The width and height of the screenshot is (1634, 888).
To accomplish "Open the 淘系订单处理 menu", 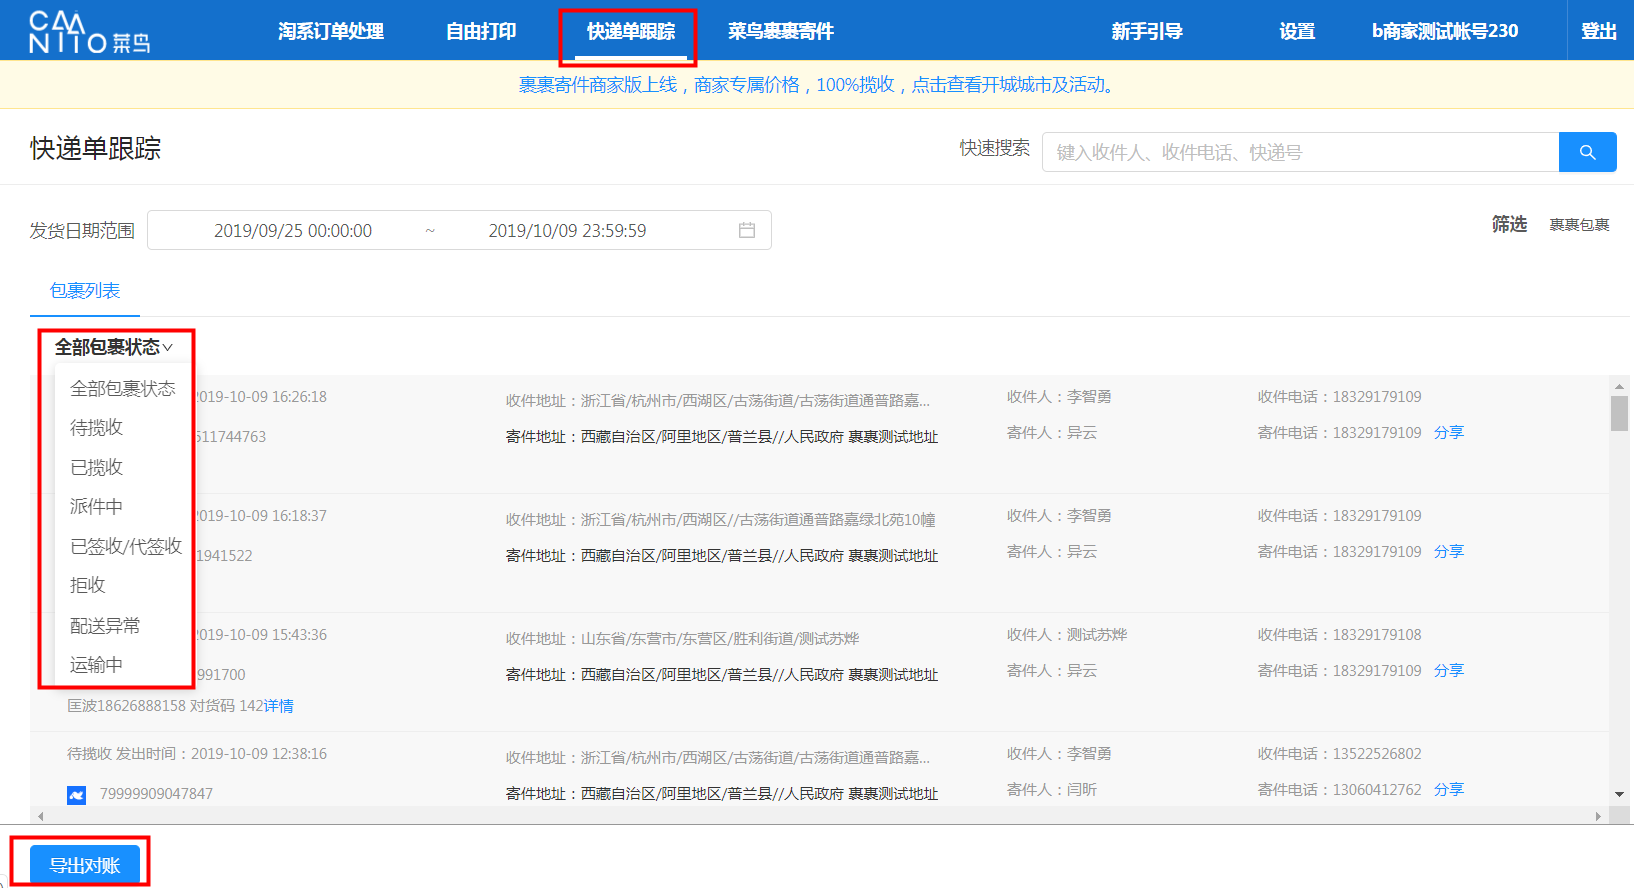I will [x=330, y=32].
